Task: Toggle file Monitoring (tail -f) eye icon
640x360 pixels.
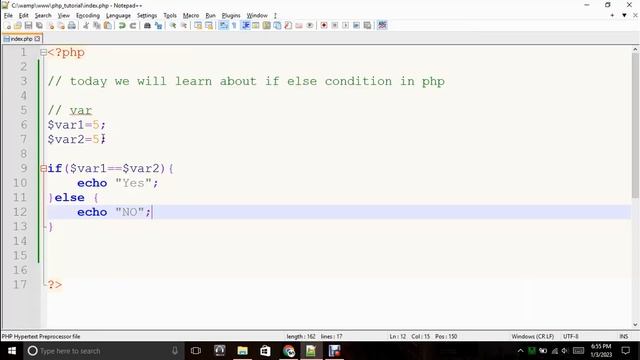Action: click(x=310, y=26)
